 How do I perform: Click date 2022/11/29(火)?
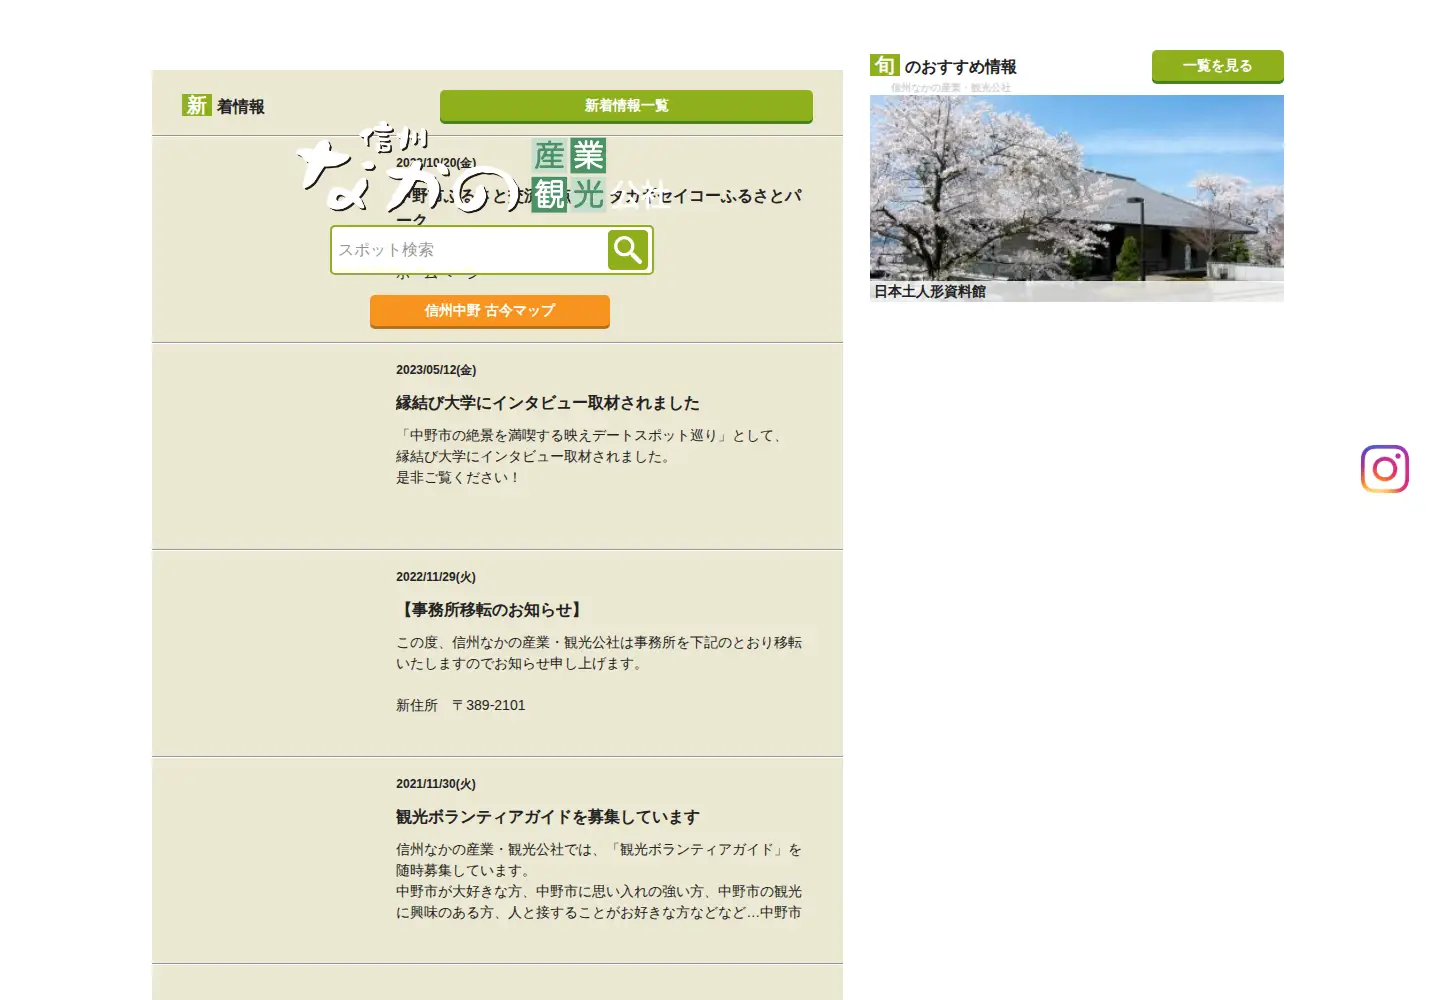(x=436, y=577)
